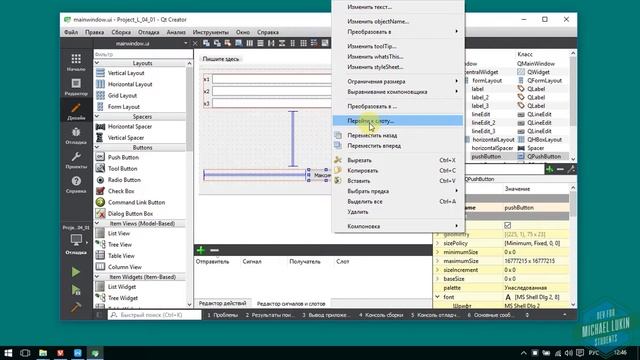640x360 pixels.
Task: Open property editor wrench settings icon
Action: pos(571,169)
